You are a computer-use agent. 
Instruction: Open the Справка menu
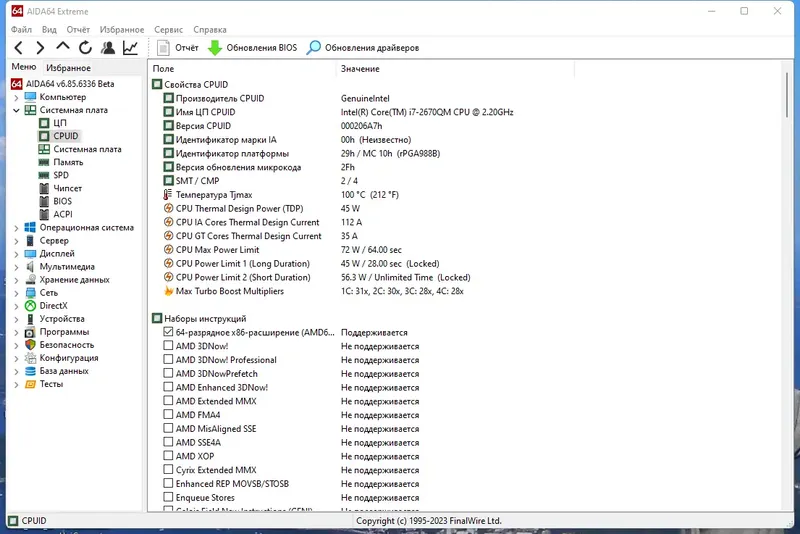(x=210, y=30)
